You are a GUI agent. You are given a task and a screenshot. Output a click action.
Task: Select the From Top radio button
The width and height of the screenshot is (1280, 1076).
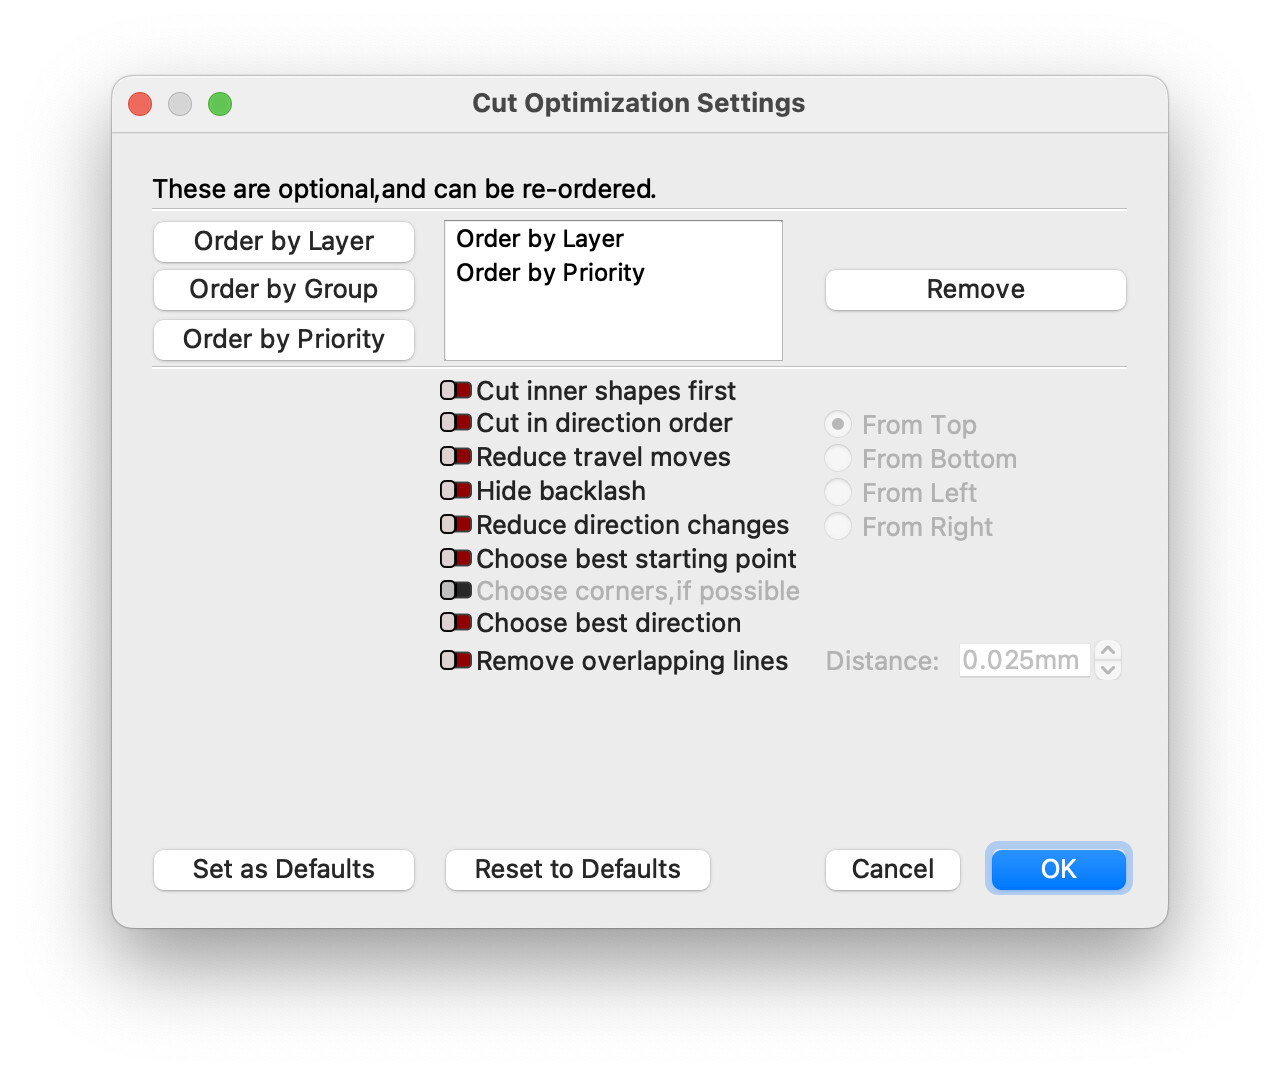click(x=838, y=425)
